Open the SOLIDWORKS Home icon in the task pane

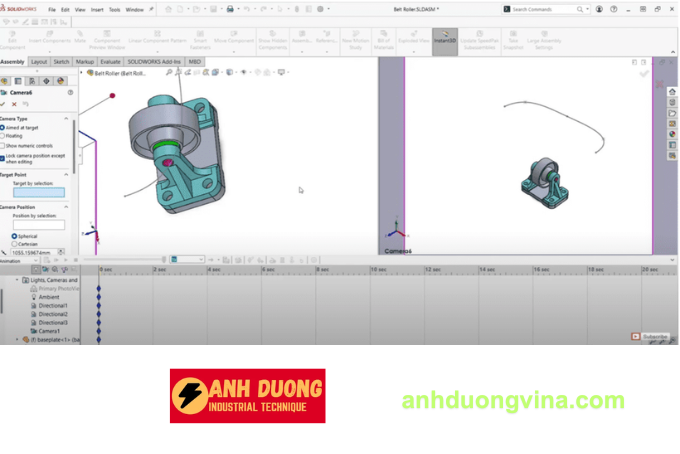pos(672,92)
